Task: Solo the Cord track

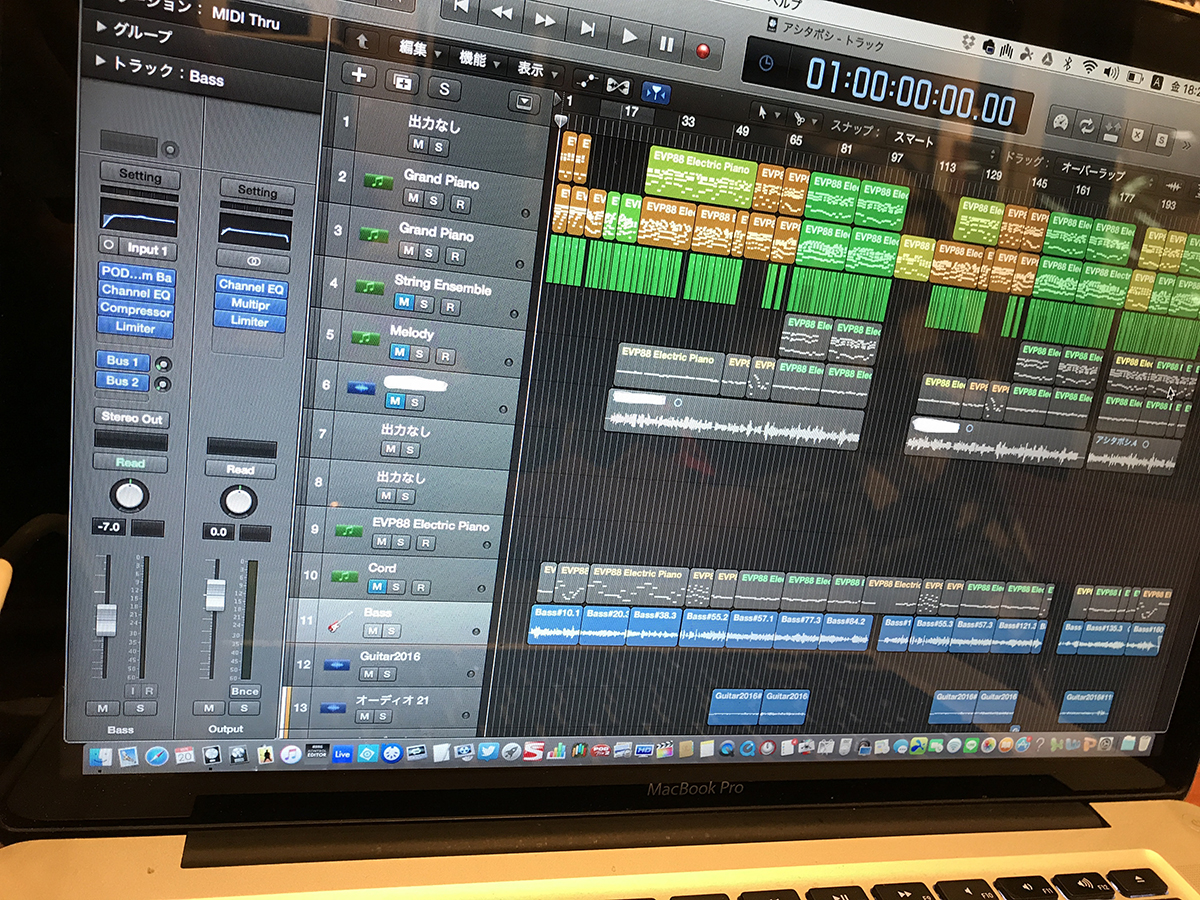Action: click(x=396, y=587)
